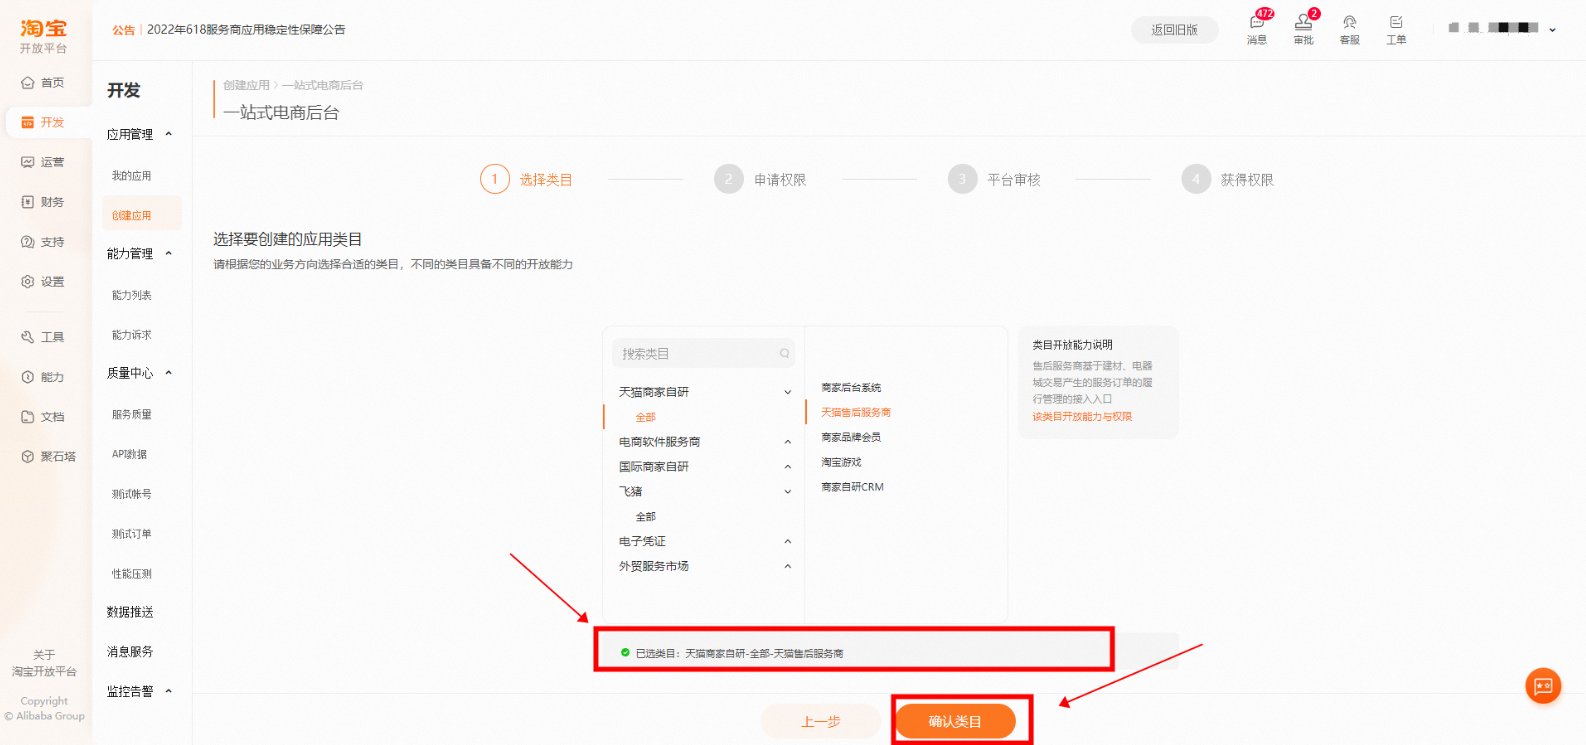This screenshot has width=1586, height=745.
Task: Collapse the 应用管理 menu group
Action: click(168, 134)
